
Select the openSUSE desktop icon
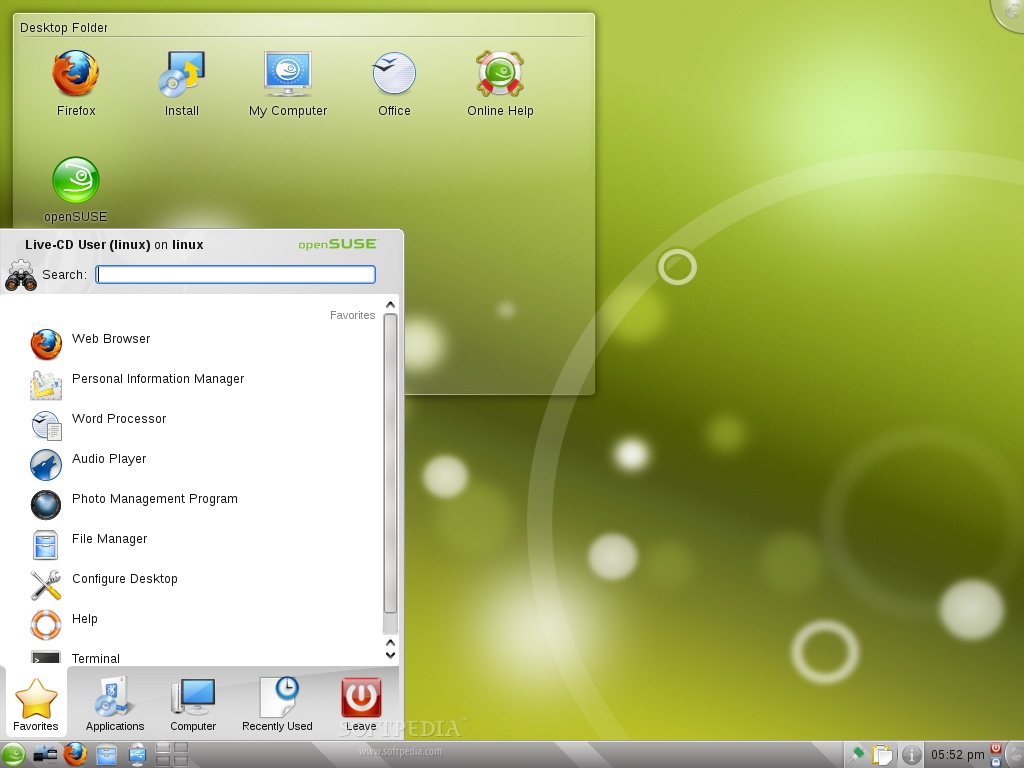75,180
